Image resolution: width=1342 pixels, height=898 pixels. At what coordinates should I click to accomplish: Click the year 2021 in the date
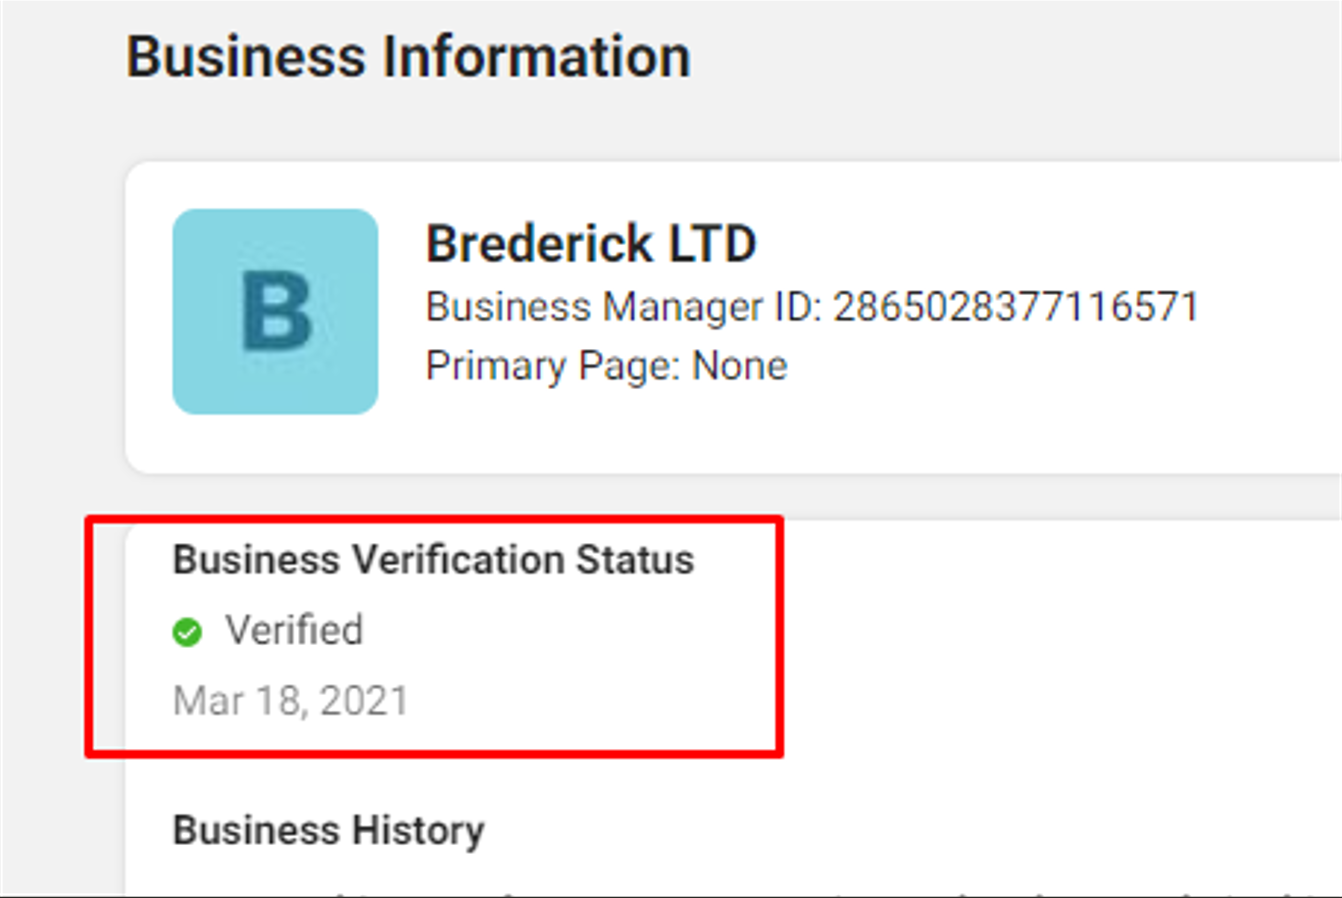click(364, 701)
